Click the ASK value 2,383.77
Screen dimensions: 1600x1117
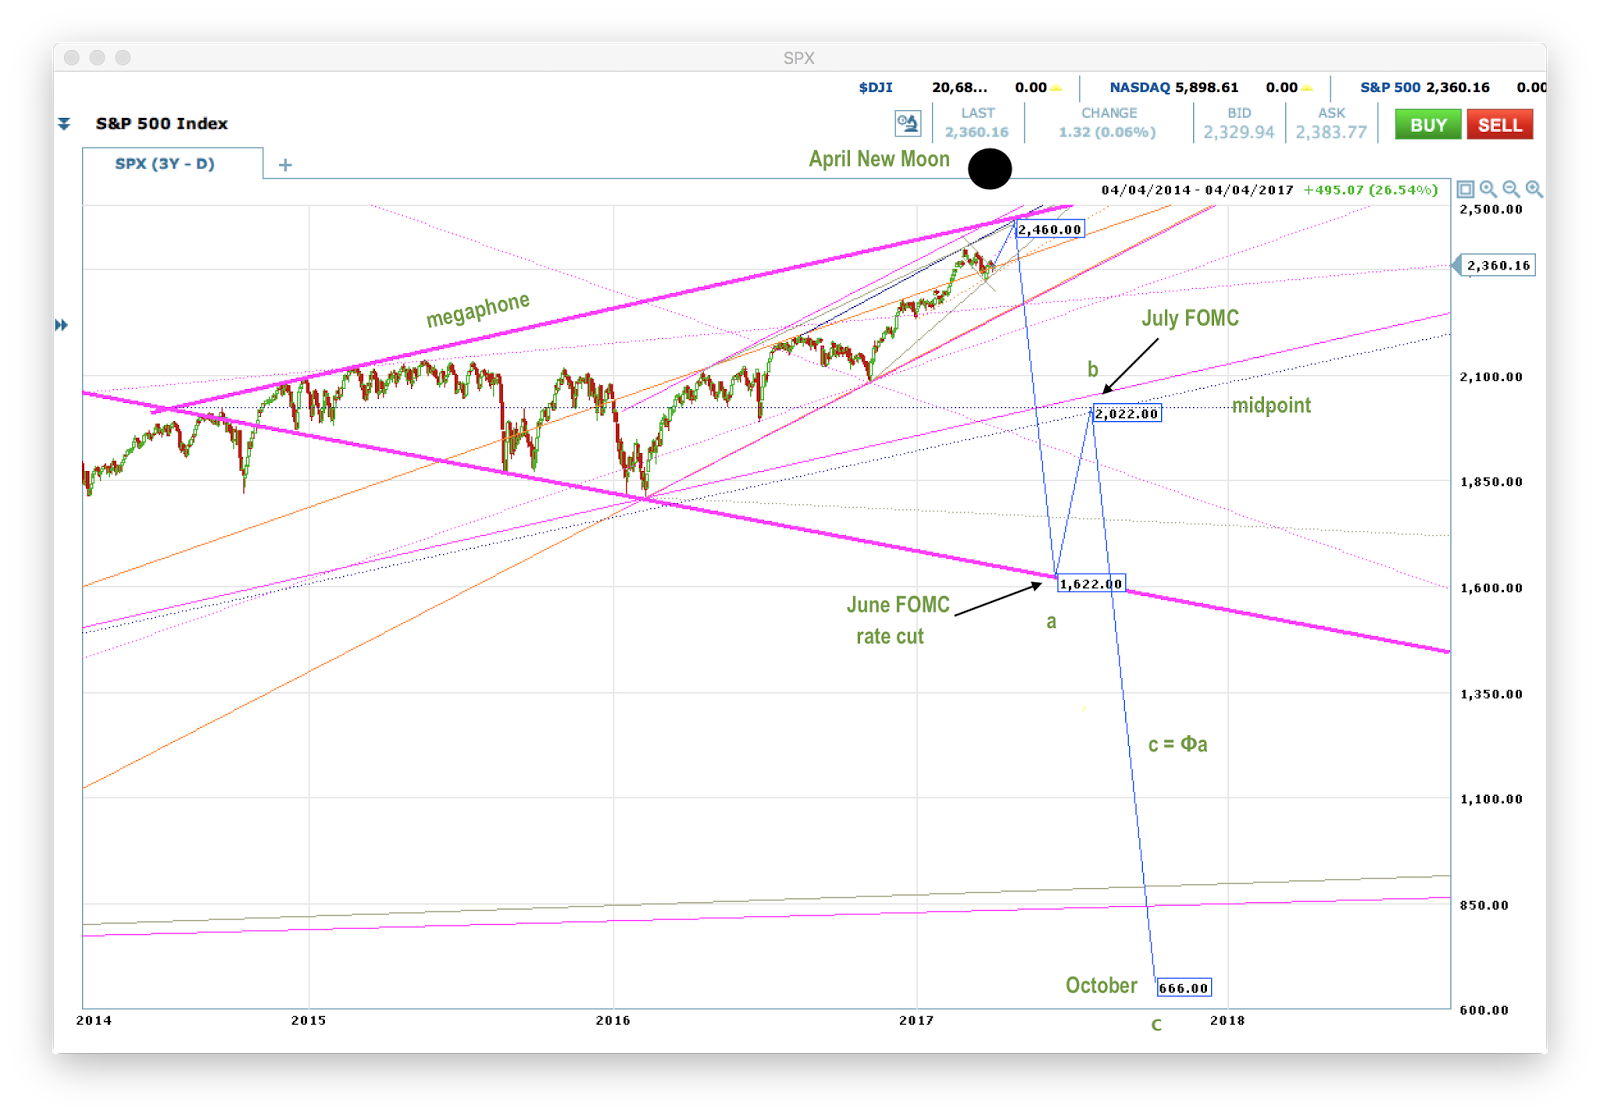[x=1331, y=132]
